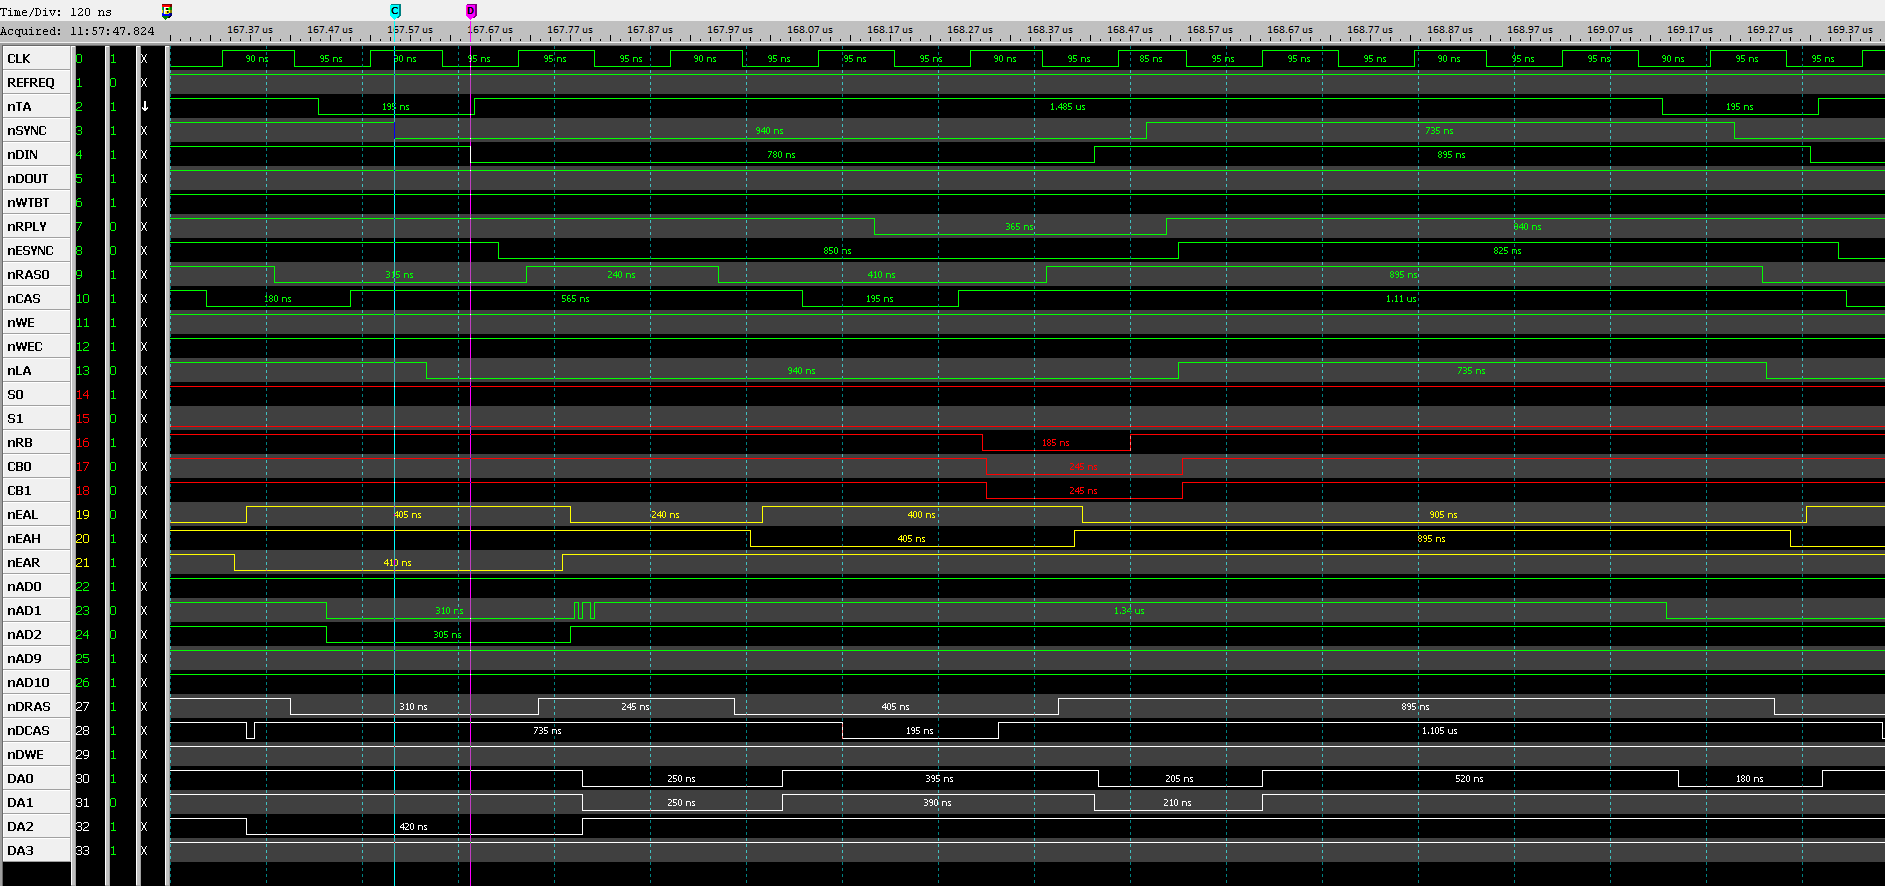
Task: Click the Time/Div 120 ns setting
Action: click(57, 12)
